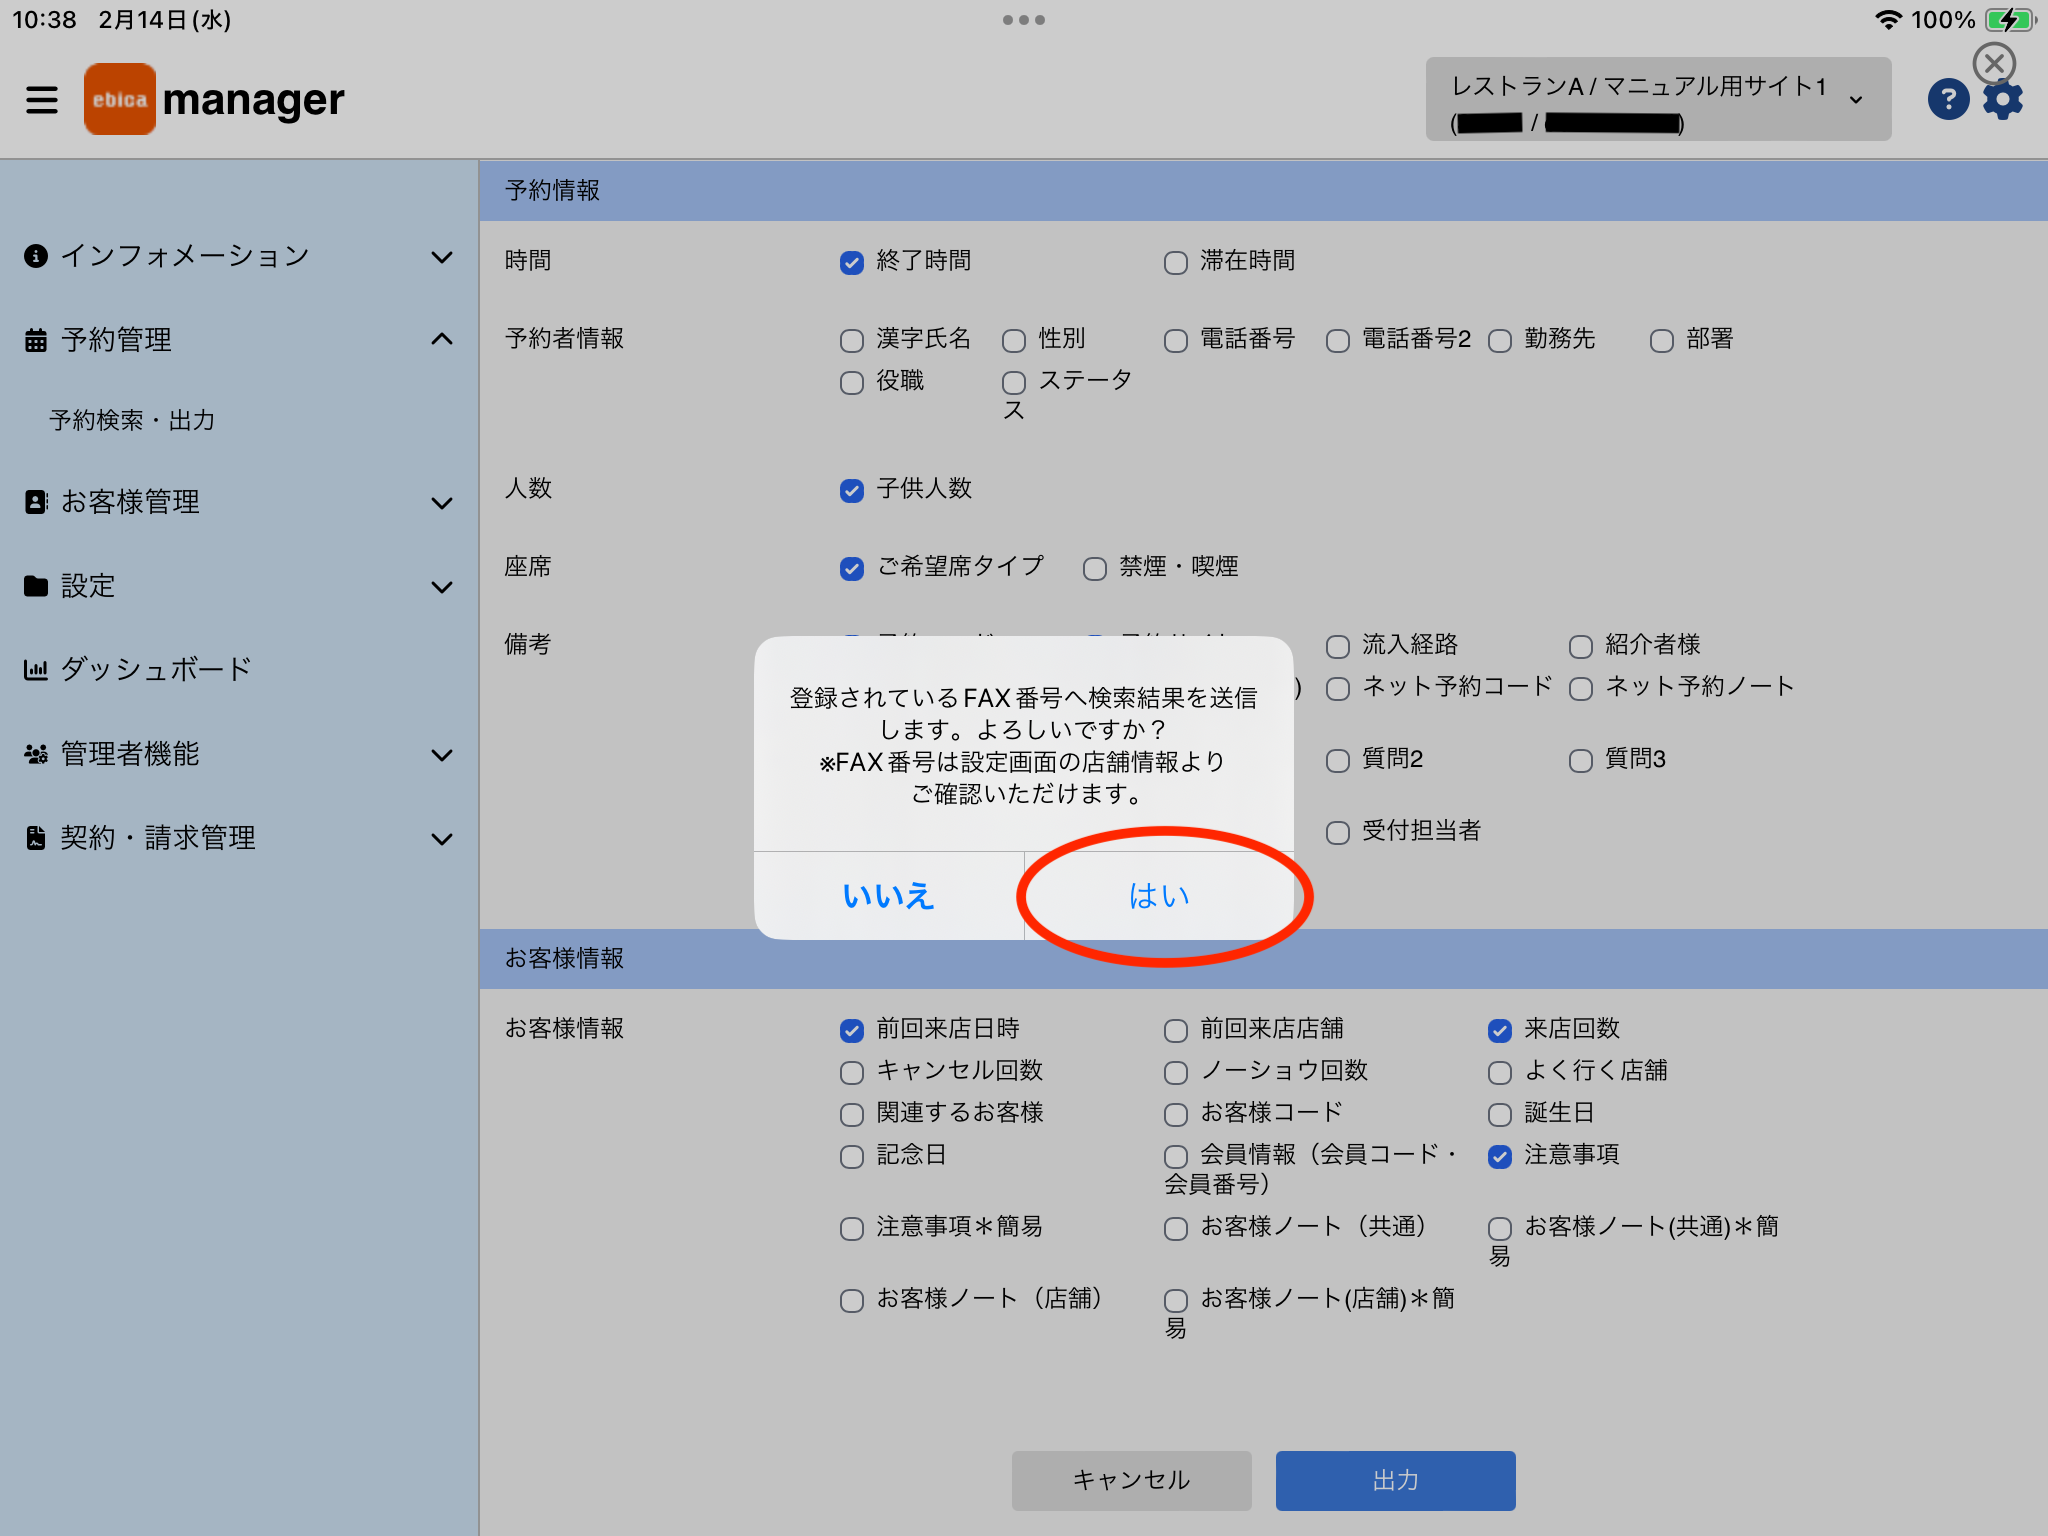Expand the インフォメーション chevron

pos(442,257)
